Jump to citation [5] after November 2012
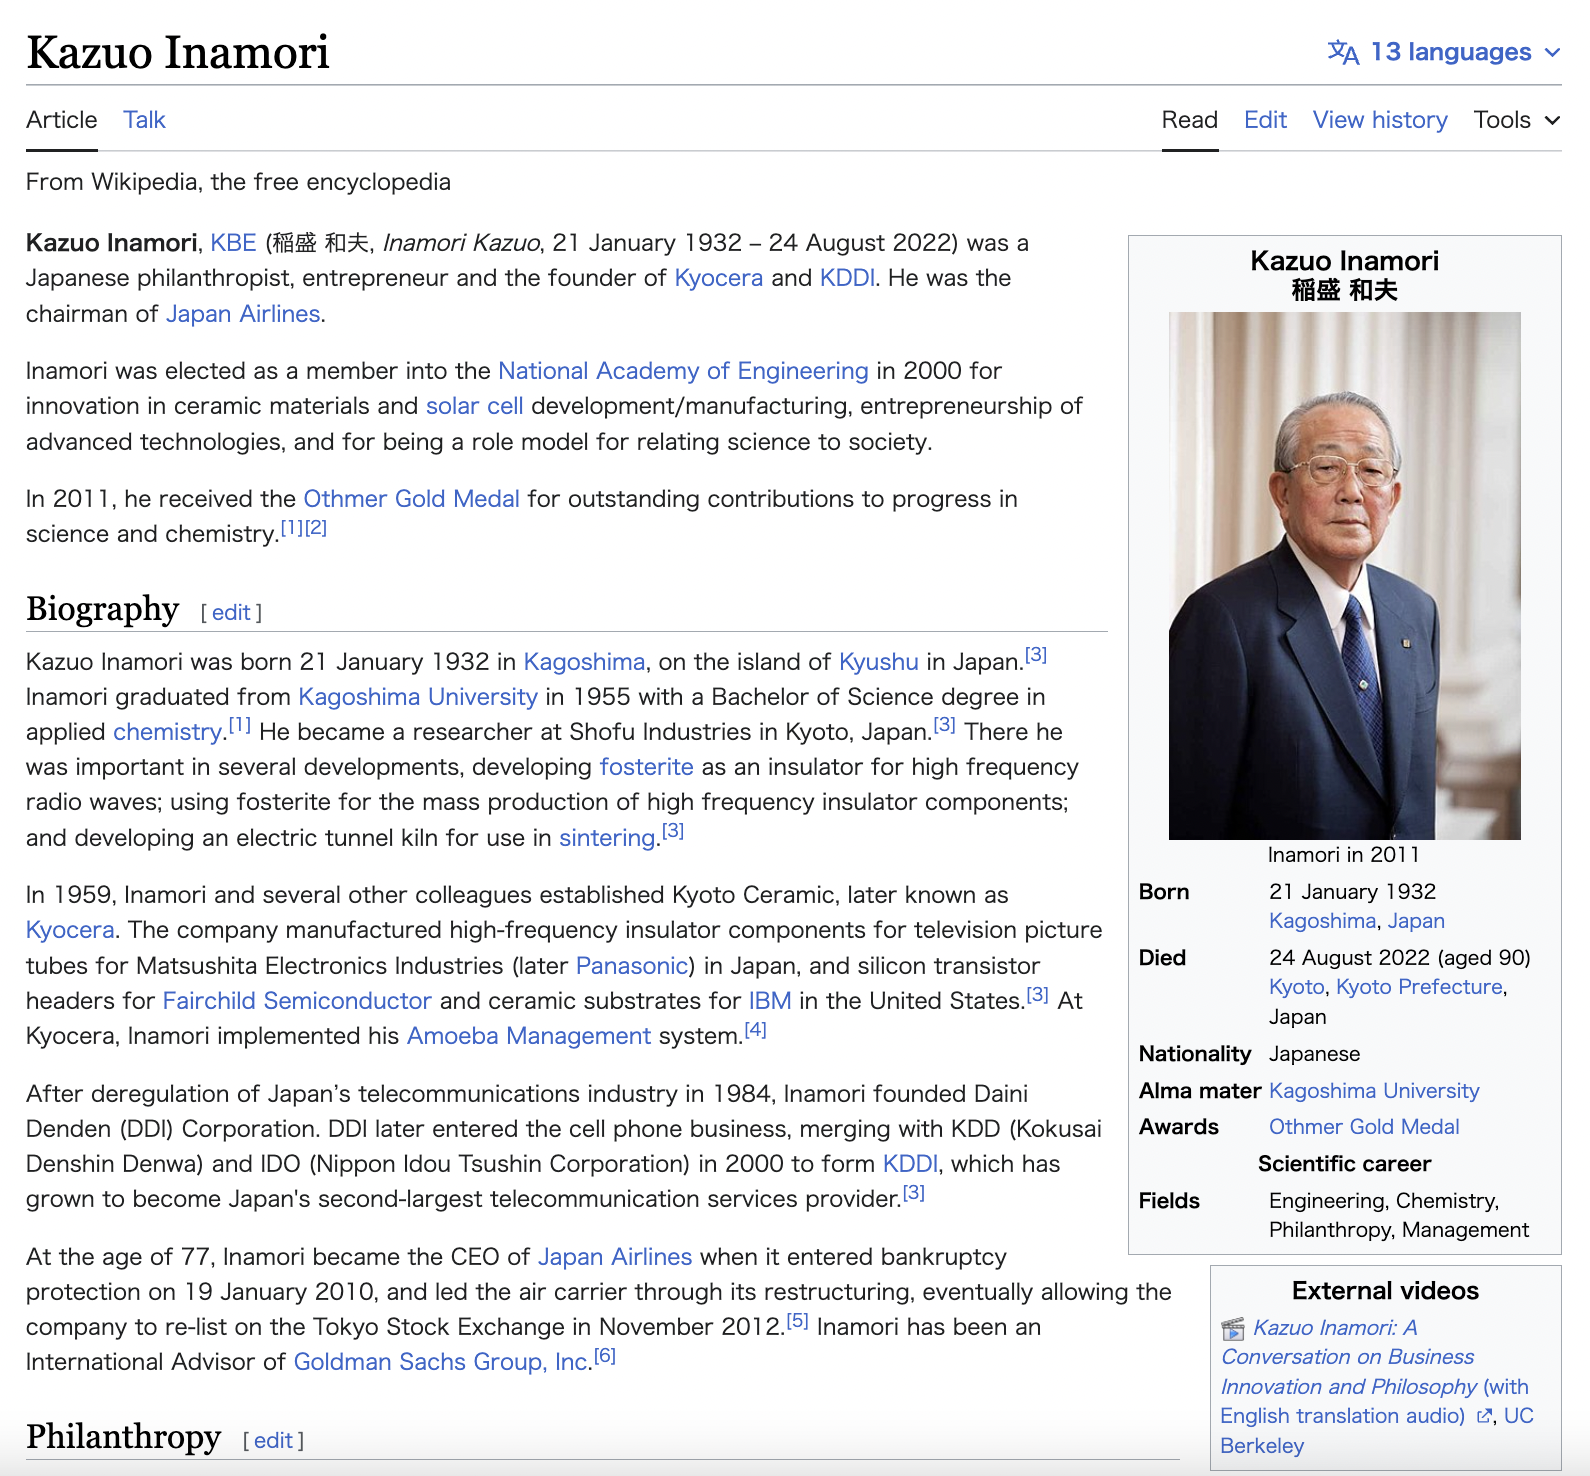Viewport: 1590px width, 1476px height. coord(797,1321)
